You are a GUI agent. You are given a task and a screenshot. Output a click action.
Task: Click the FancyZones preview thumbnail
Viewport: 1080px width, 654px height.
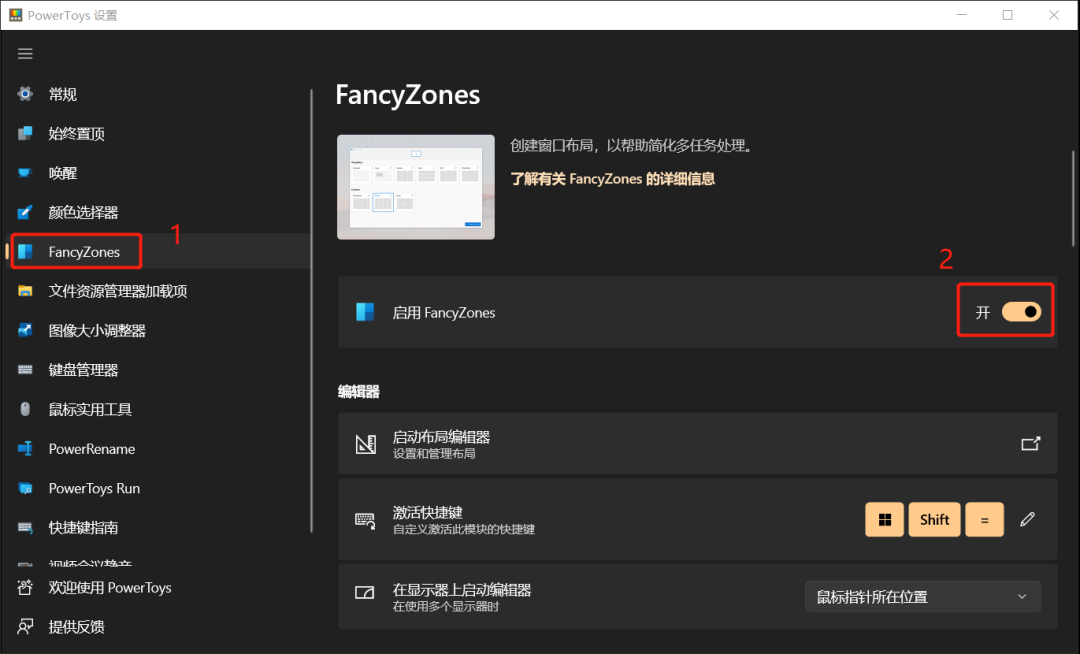click(415, 187)
